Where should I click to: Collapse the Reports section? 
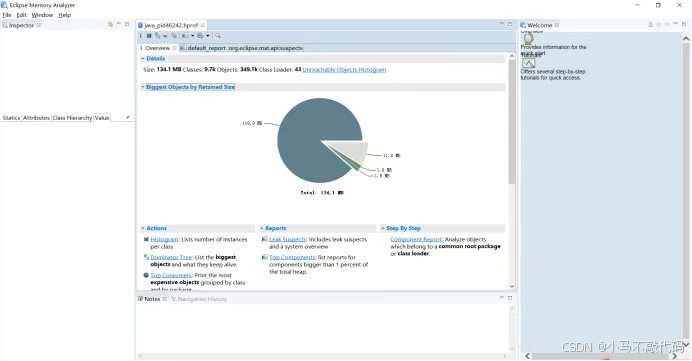(x=261, y=228)
